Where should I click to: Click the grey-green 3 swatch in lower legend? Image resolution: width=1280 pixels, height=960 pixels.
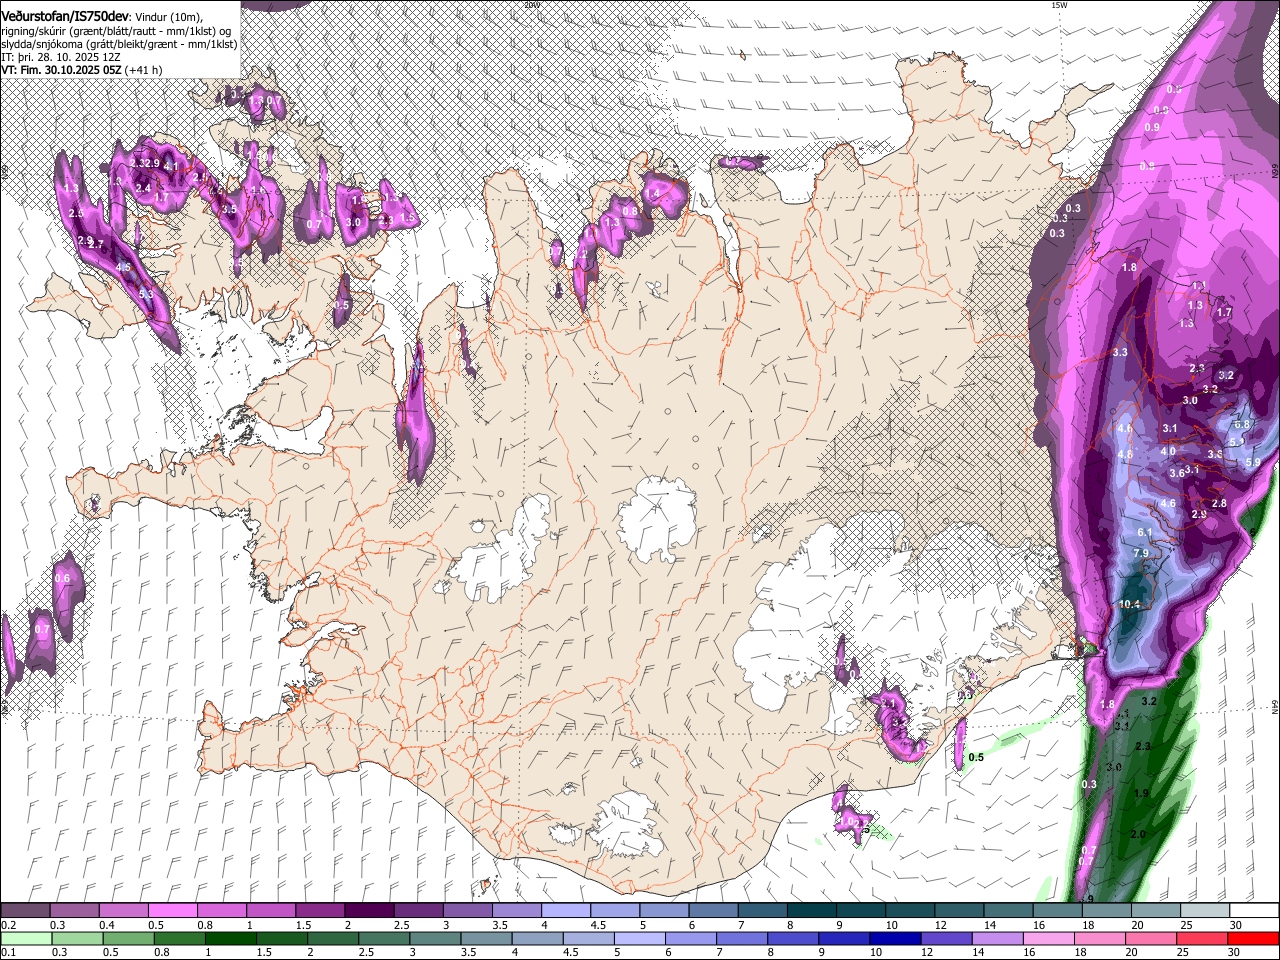434,938
